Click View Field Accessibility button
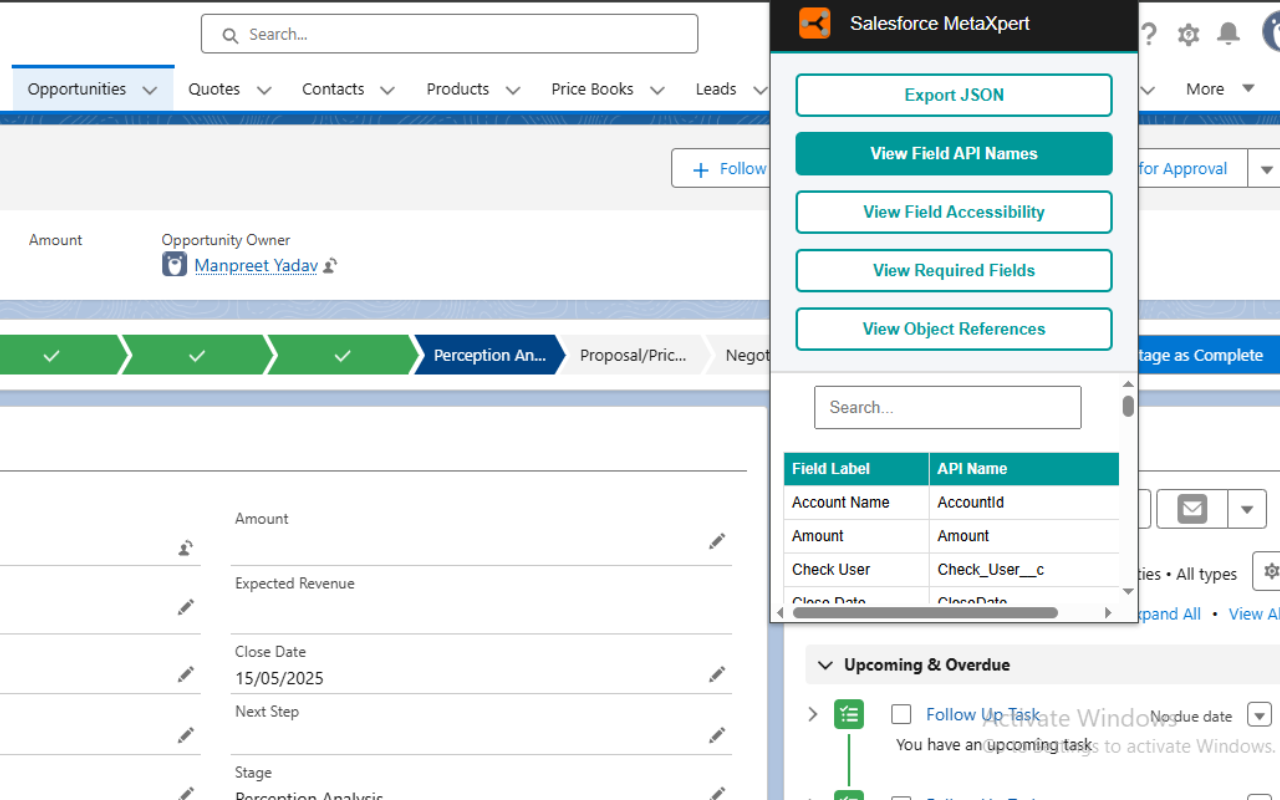This screenshot has height=800, width=1280. (954, 212)
